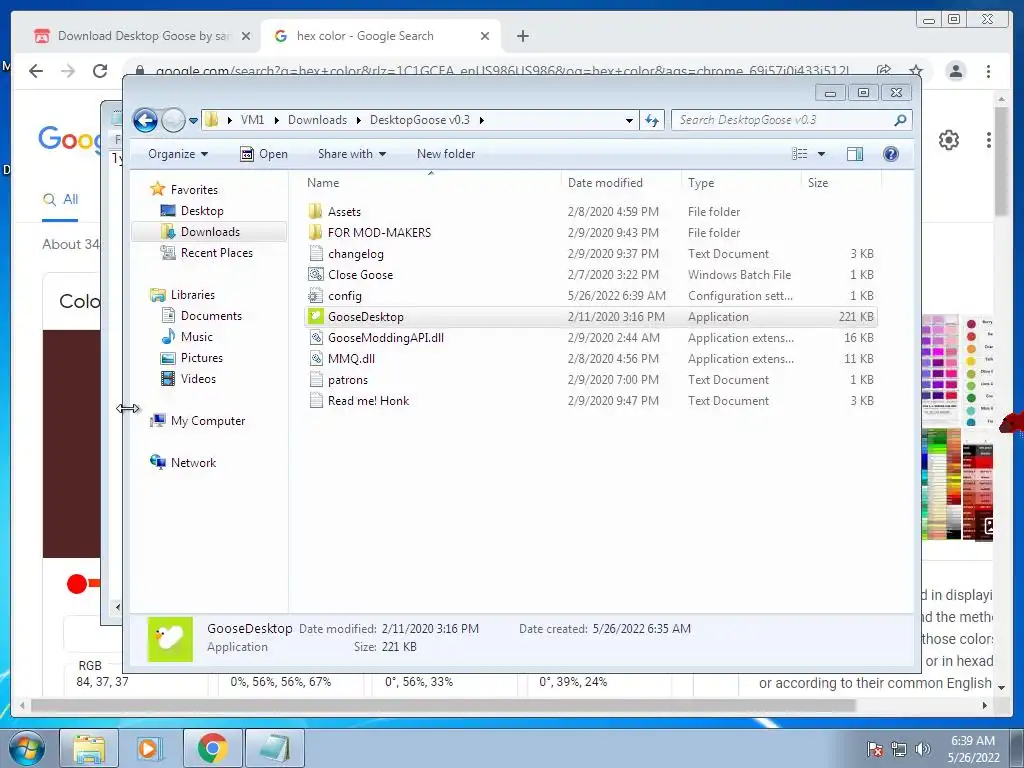1024x768 pixels.
Task: Bookmark page with Chrome star icon
Action: pyautogui.click(x=916, y=71)
